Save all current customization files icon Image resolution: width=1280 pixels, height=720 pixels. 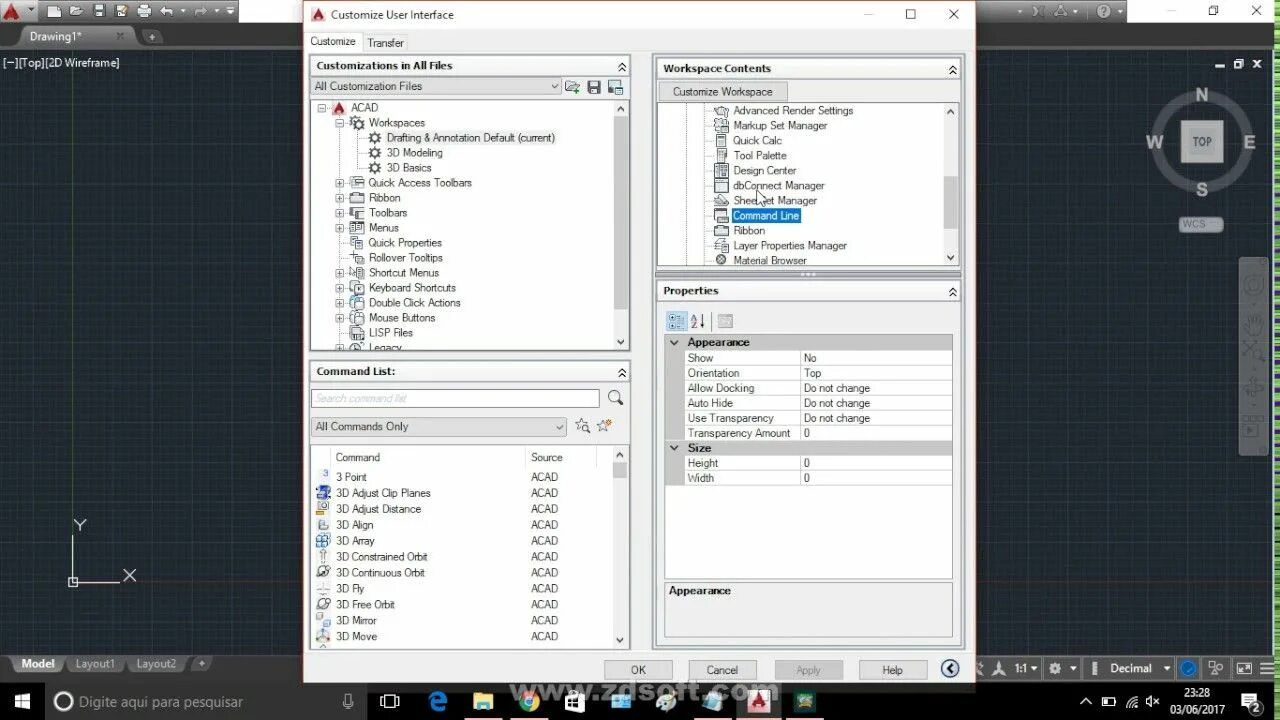tap(594, 87)
